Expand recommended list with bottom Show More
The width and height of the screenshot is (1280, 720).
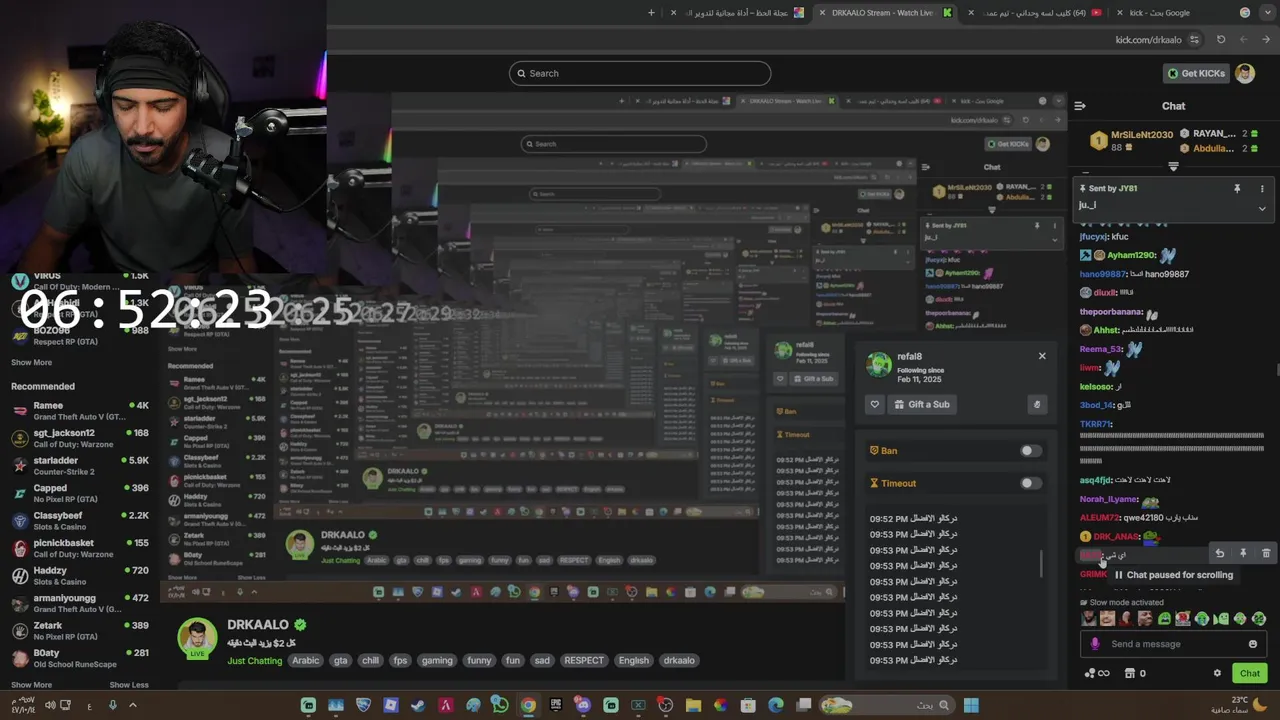pos(31,685)
